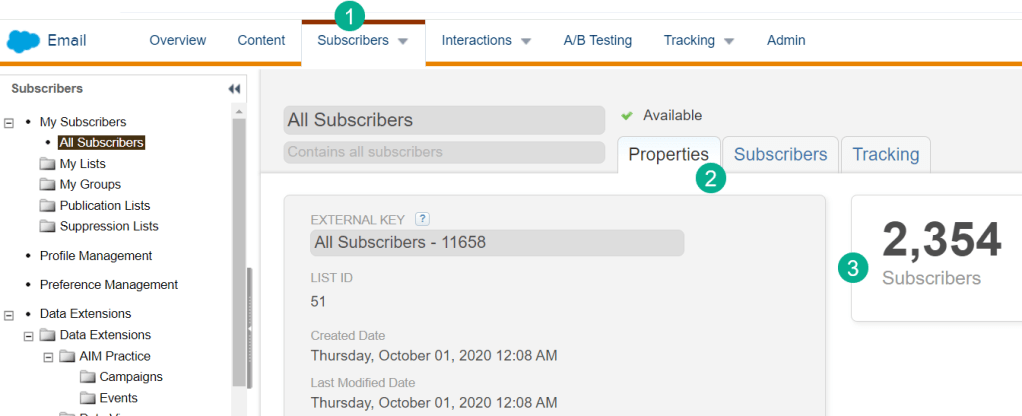This screenshot has width=1022, height=416.
Task: Click the External Key input field
Action: (497, 242)
